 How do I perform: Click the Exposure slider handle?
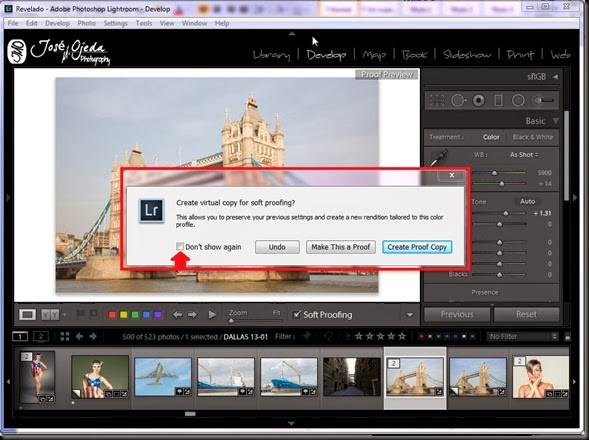point(506,213)
